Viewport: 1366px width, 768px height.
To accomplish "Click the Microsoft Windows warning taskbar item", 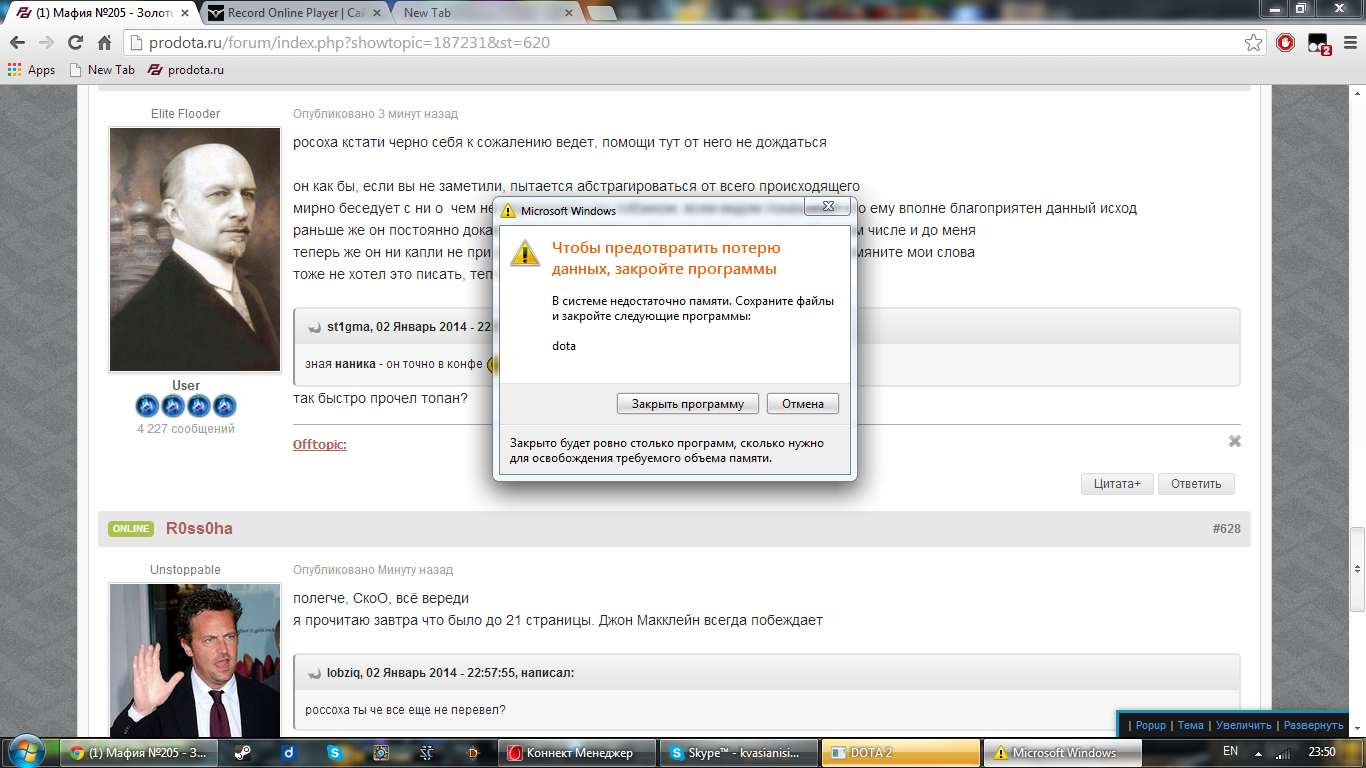I will pyautogui.click(x=1061, y=752).
